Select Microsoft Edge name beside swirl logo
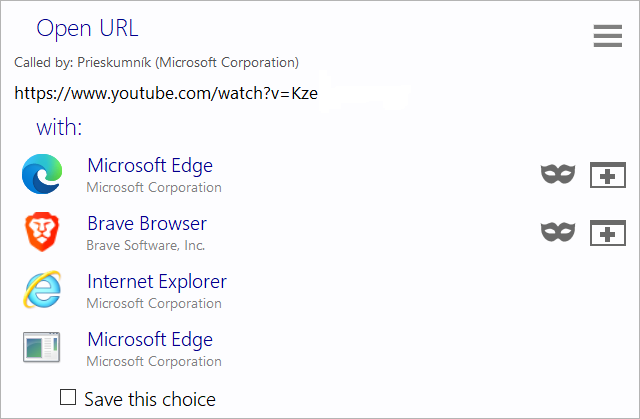This screenshot has height=419, width=640. tap(150, 165)
